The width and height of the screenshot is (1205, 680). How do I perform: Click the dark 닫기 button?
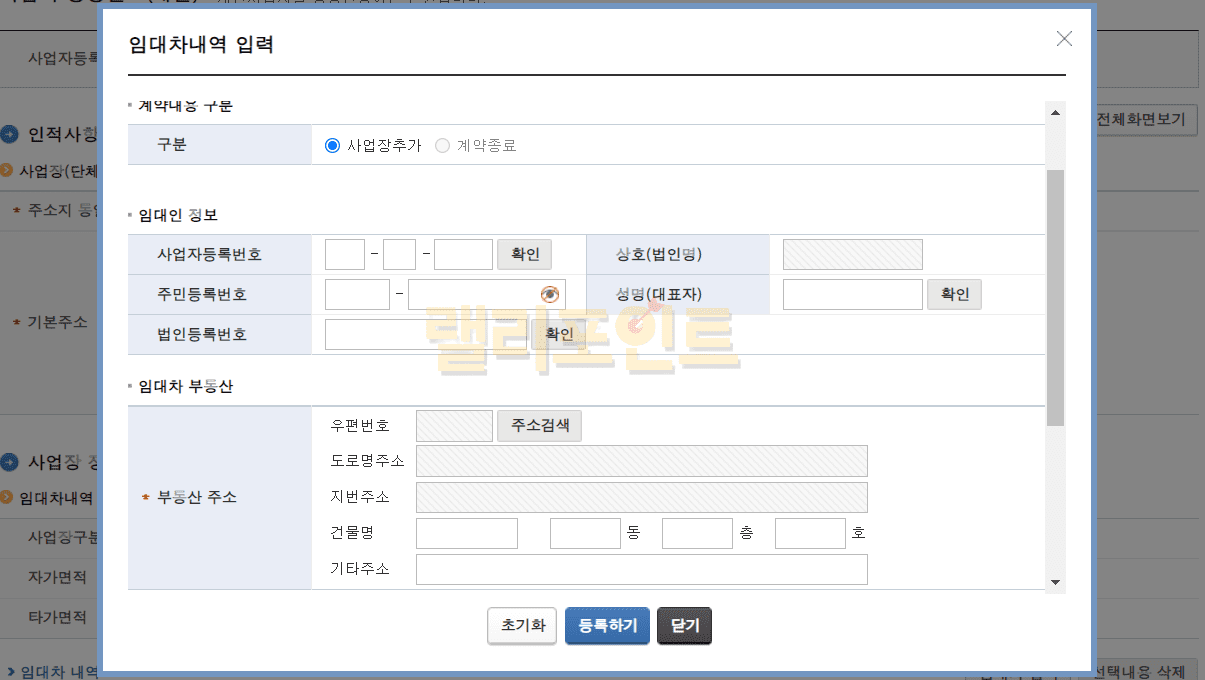tap(684, 625)
